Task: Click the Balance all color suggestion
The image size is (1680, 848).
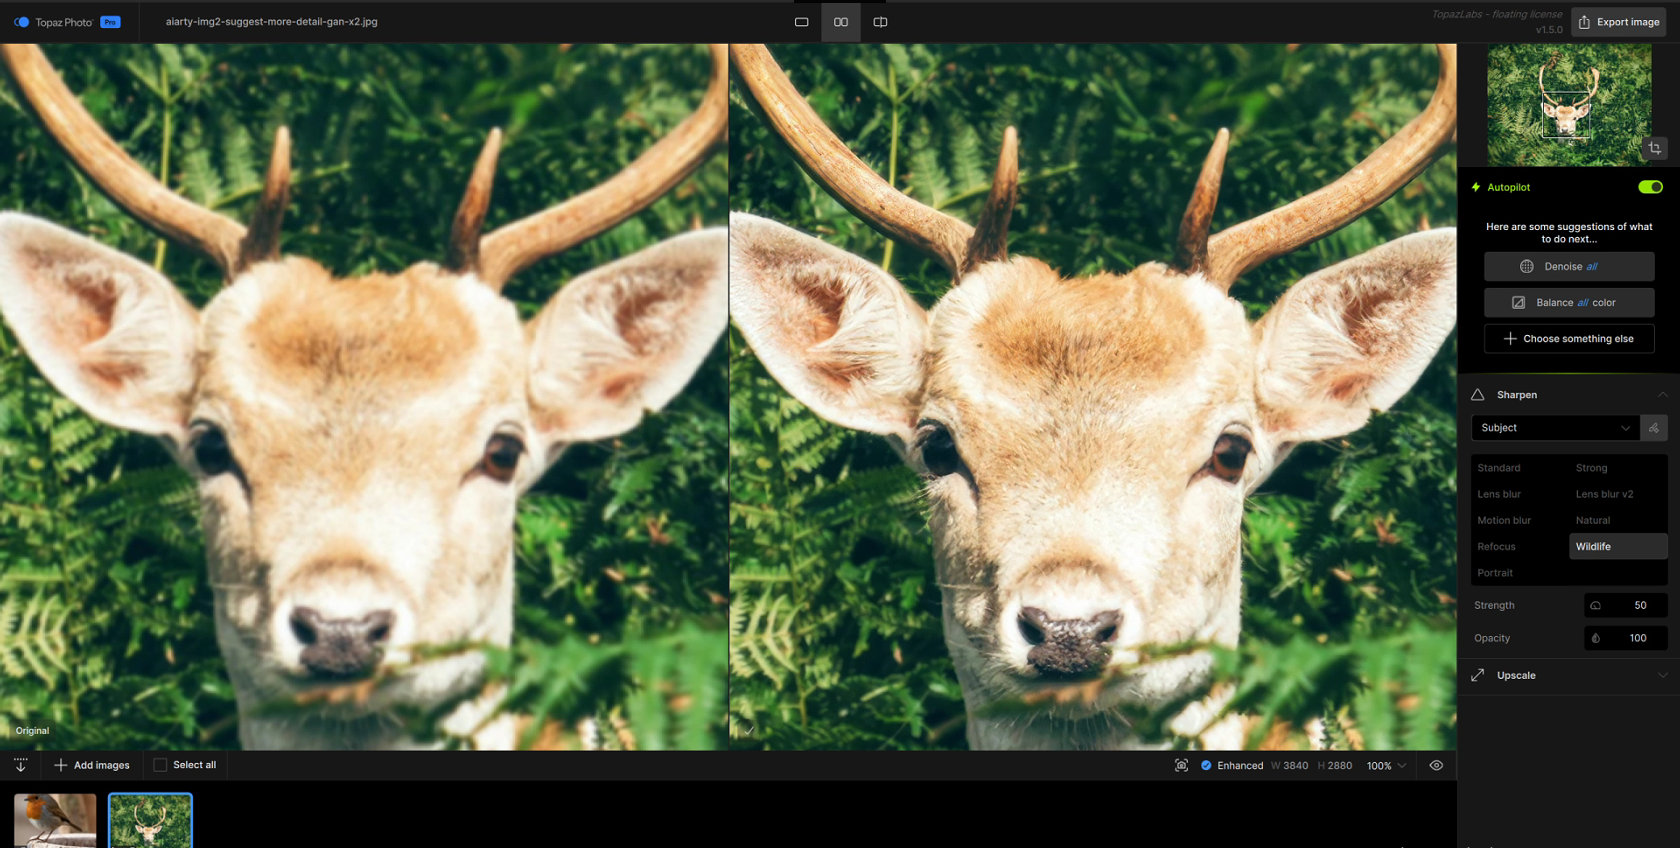Action: point(1569,303)
